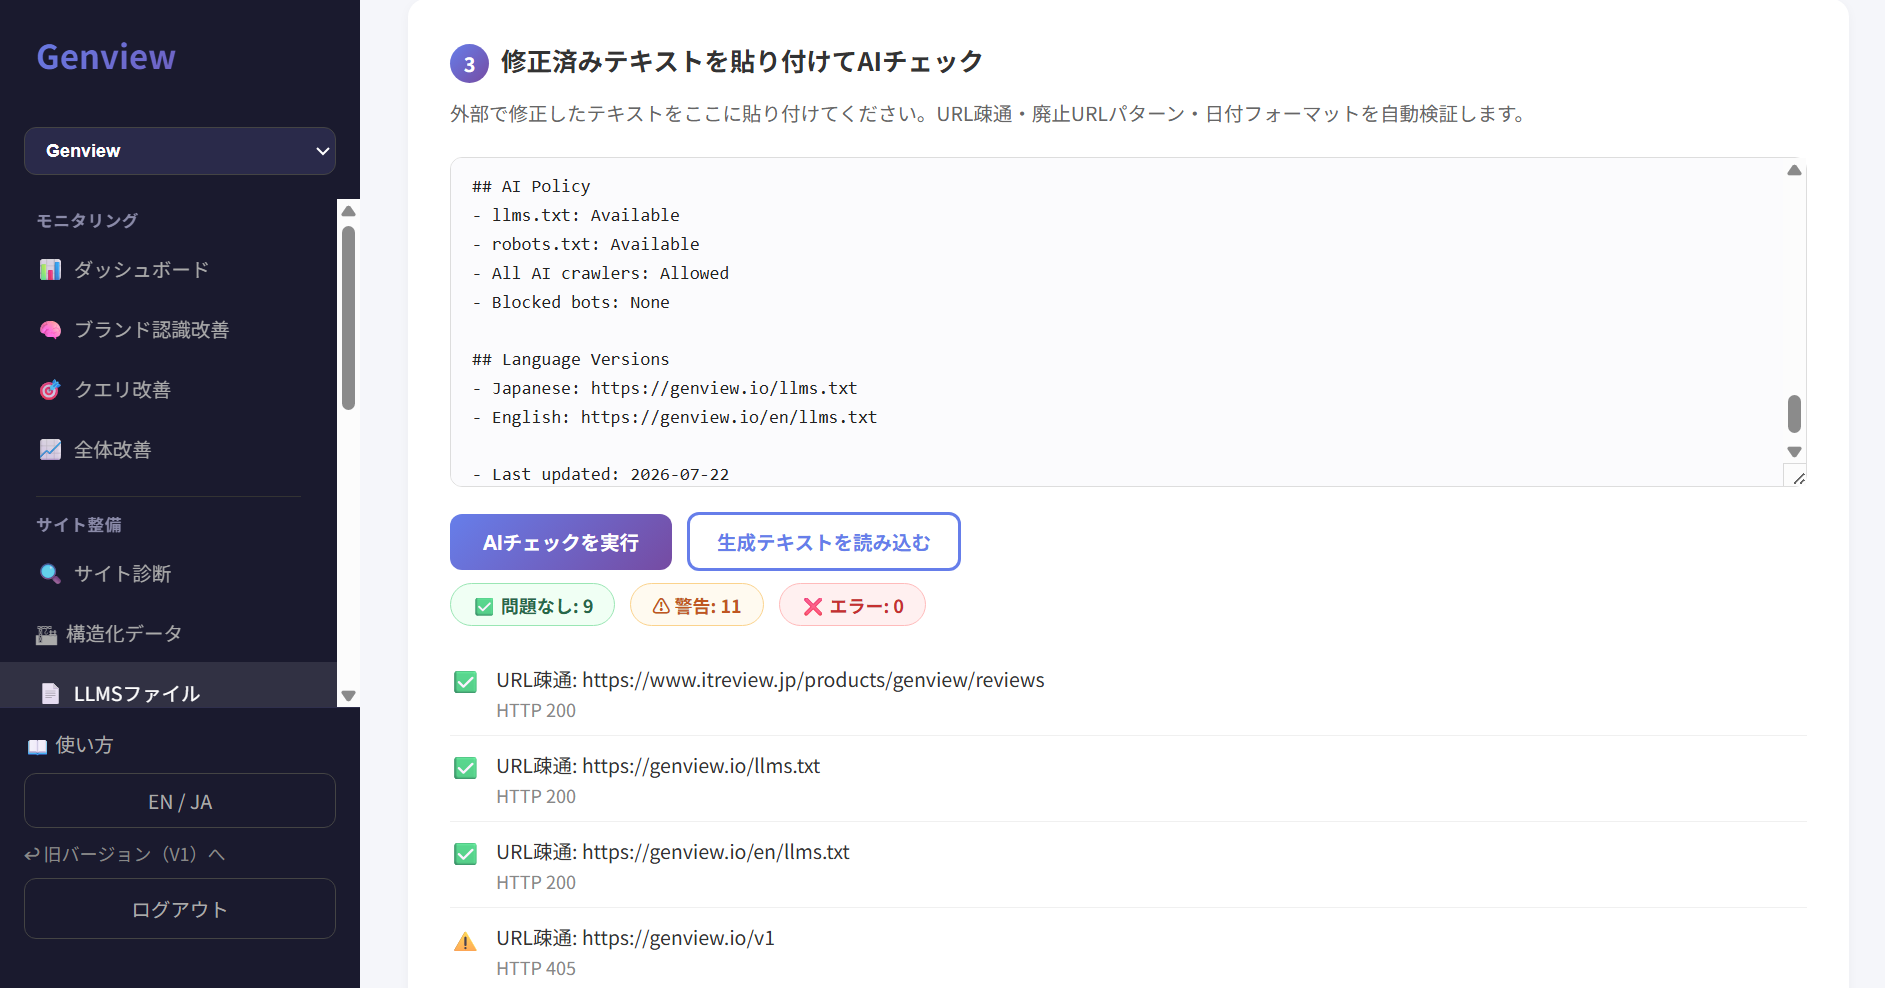Click 生成テキストを読み込む button
The image size is (1885, 988).
824,542
